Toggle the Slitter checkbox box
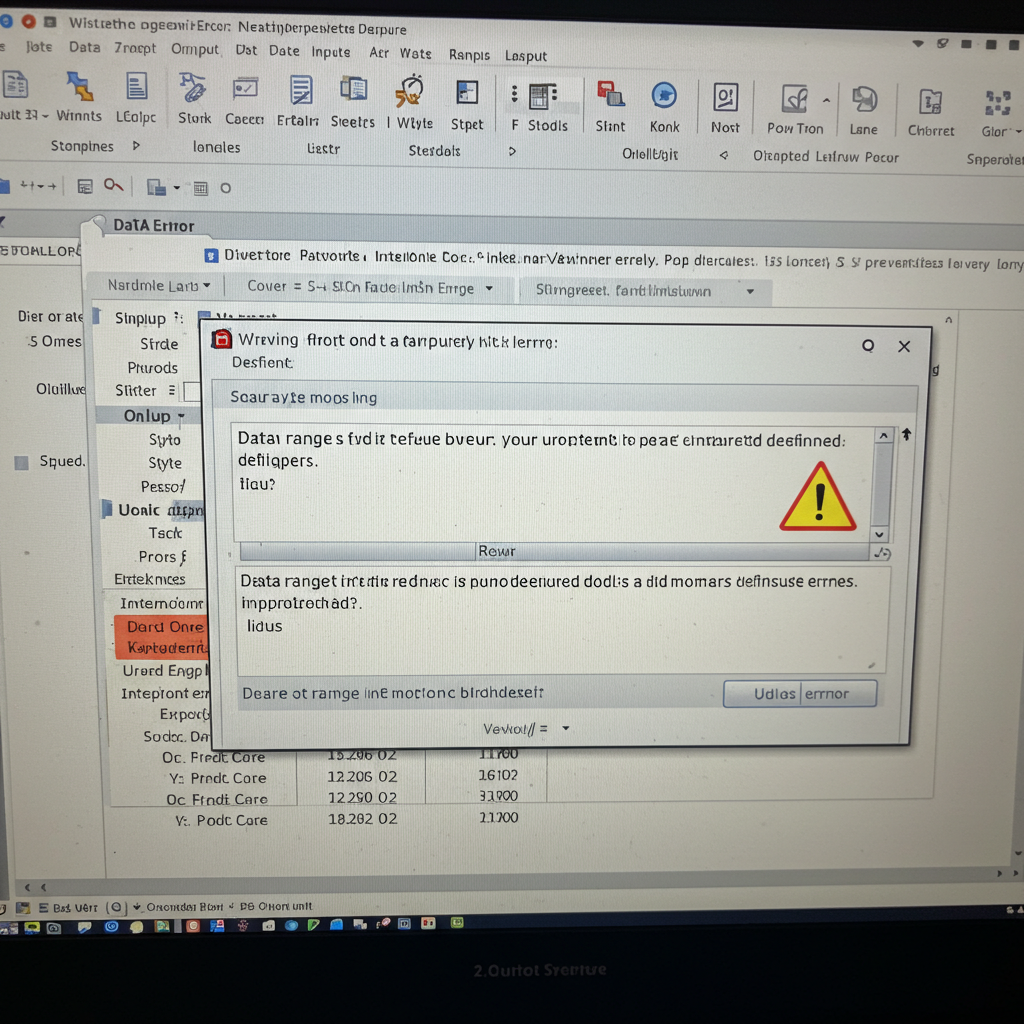Screen dimensions: 1024x1024 coord(192,391)
